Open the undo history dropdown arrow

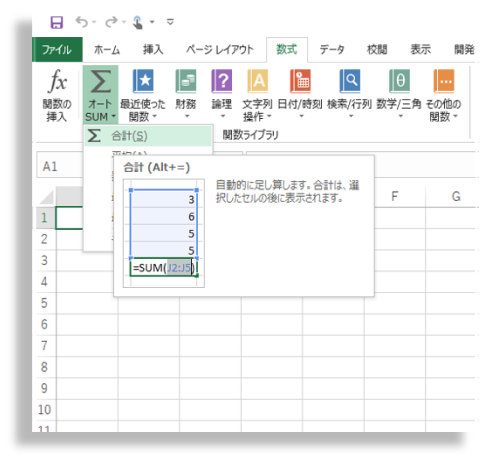tap(94, 22)
